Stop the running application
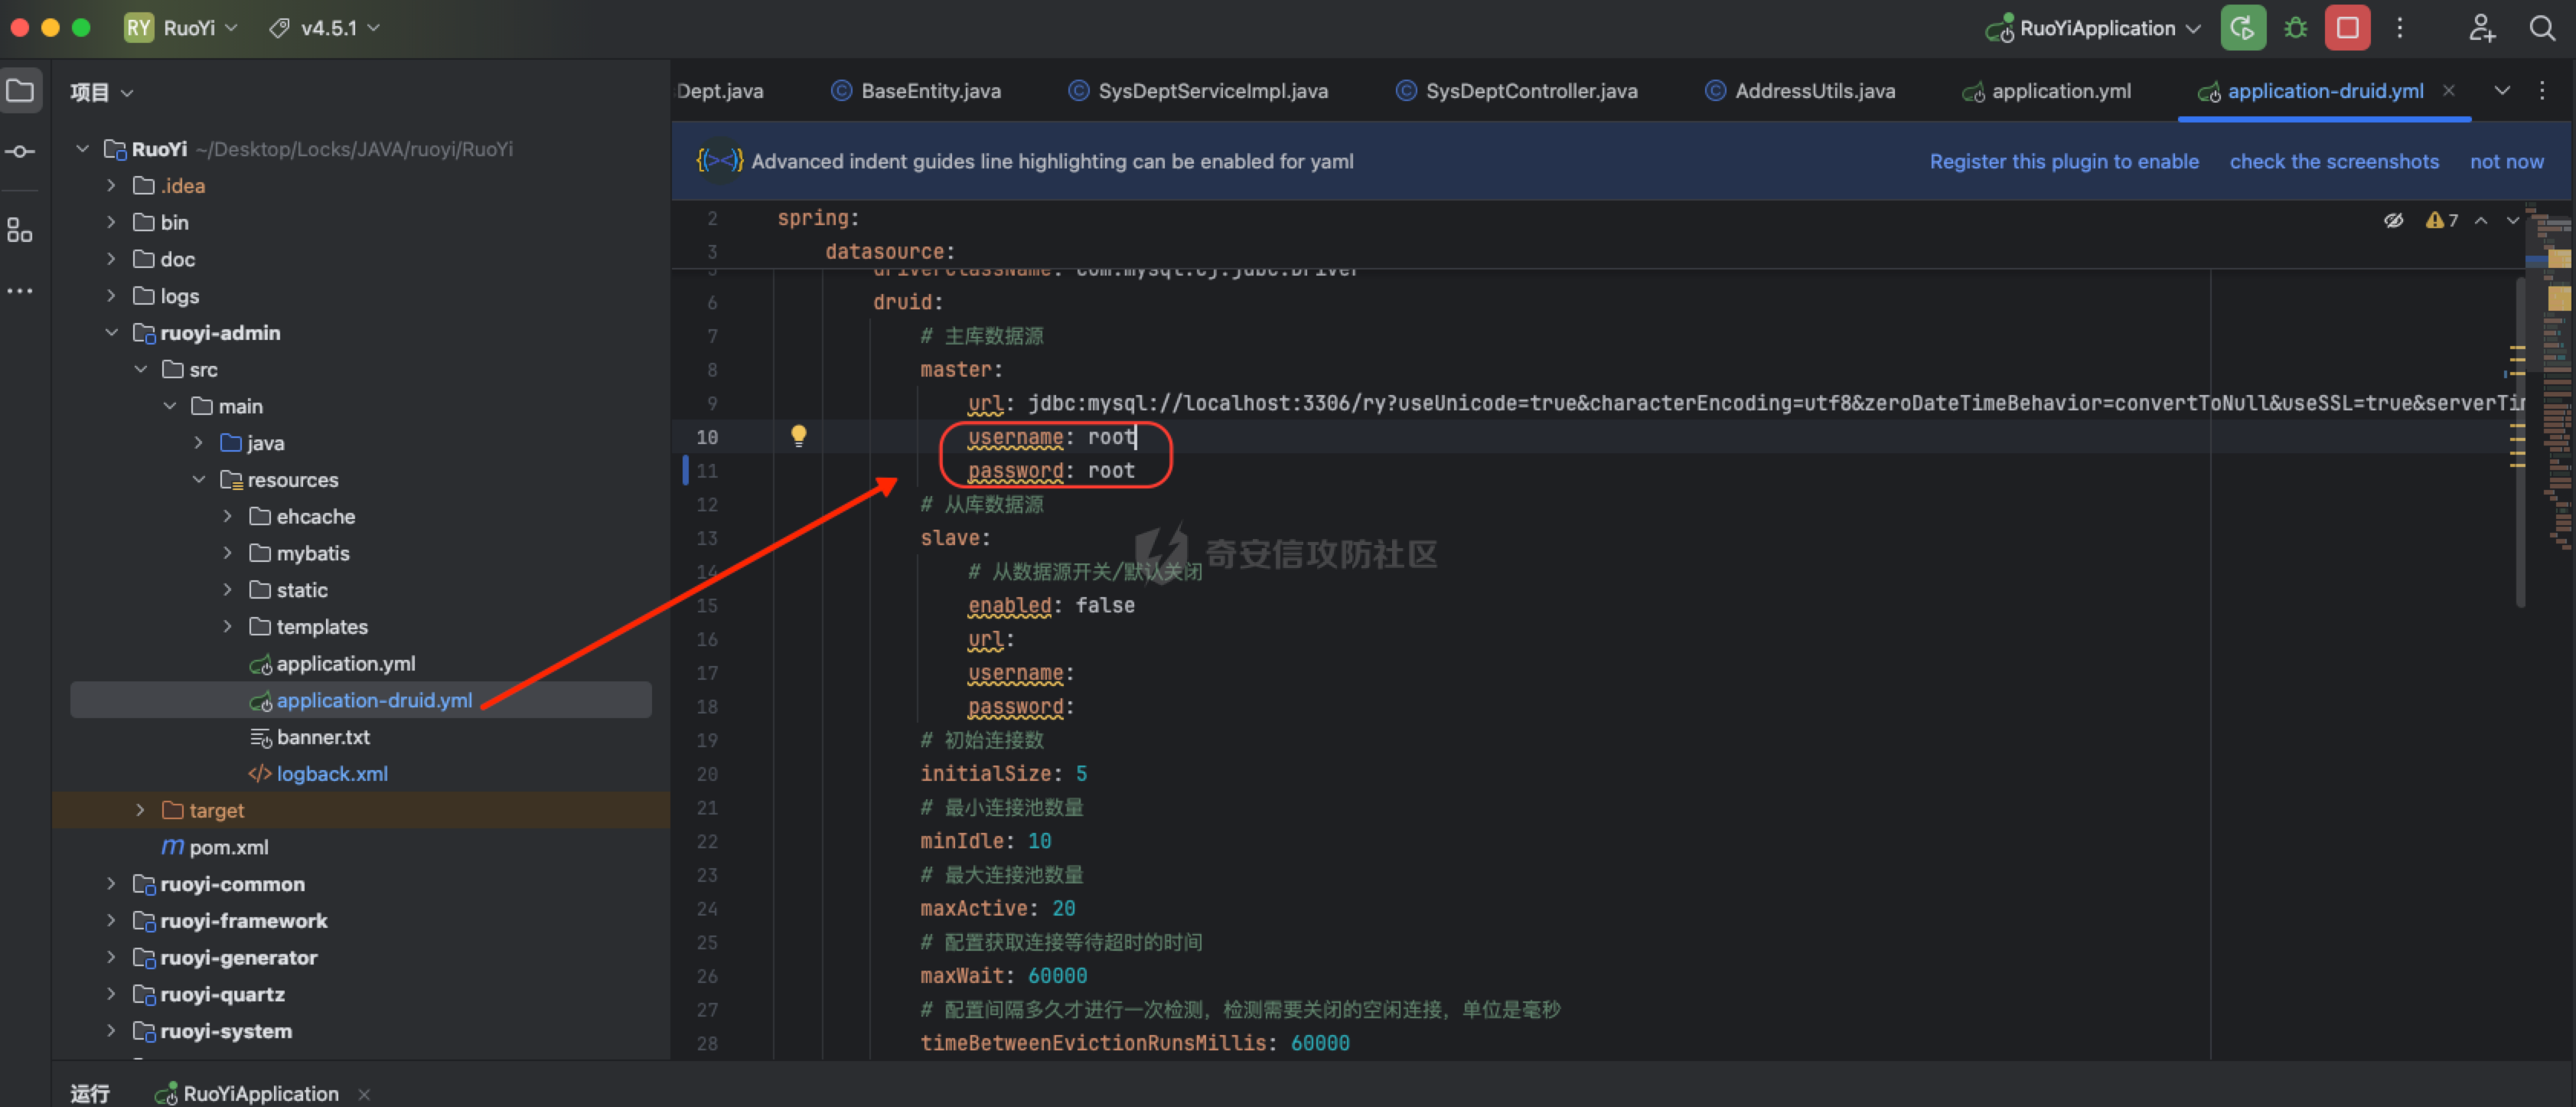 2347,28
